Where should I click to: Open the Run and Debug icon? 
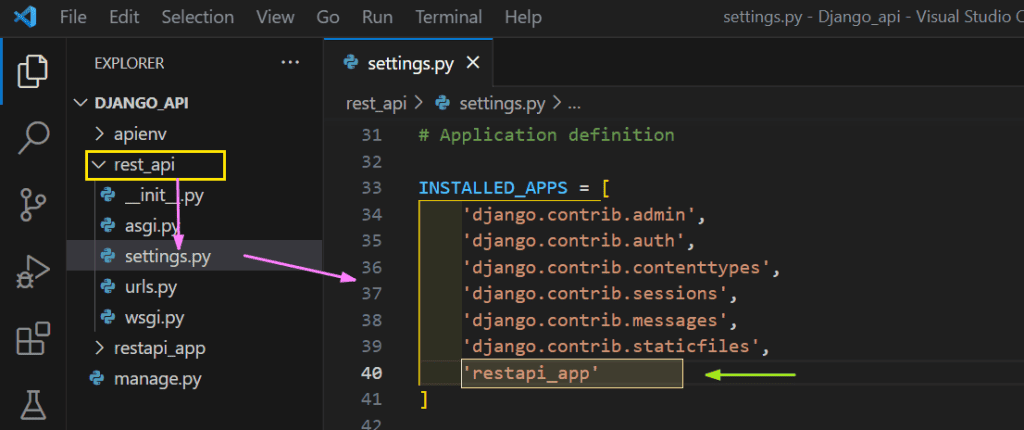pyautogui.click(x=33, y=272)
